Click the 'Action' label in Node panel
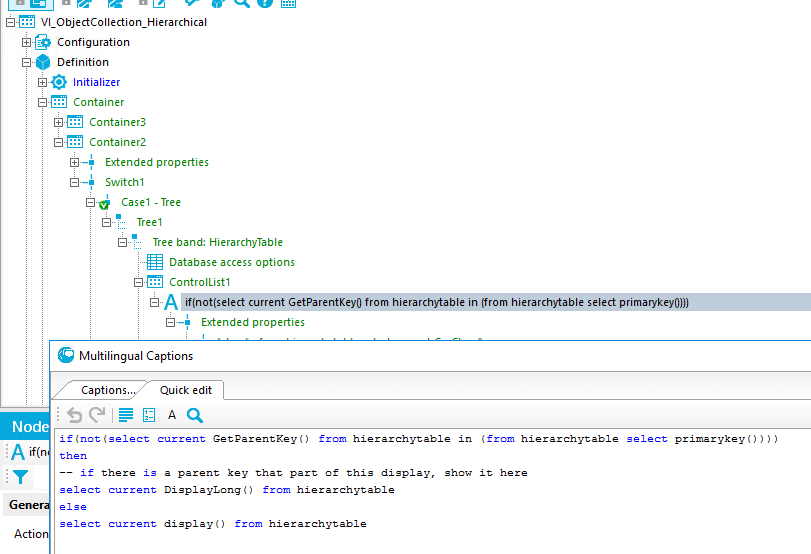Screen dimensions: 811x554 click(x=31, y=534)
